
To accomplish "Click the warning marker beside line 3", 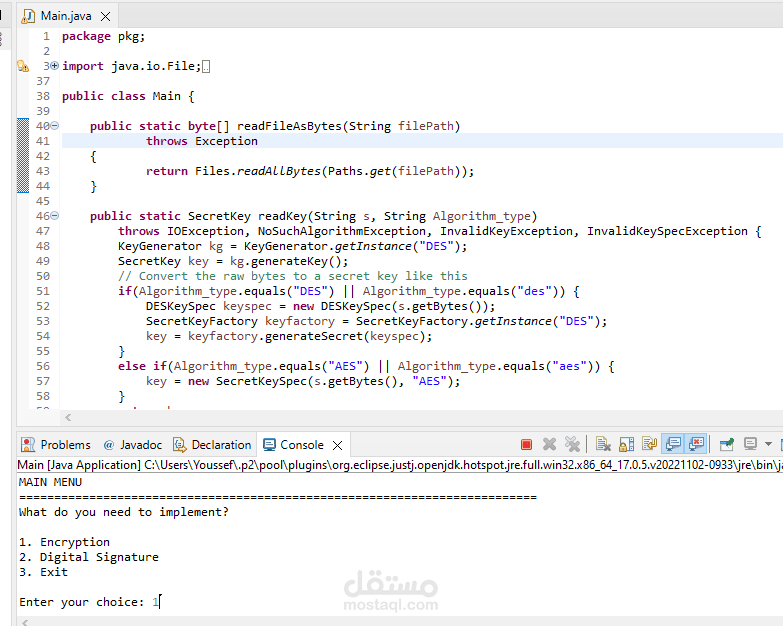I will click(x=23, y=66).
